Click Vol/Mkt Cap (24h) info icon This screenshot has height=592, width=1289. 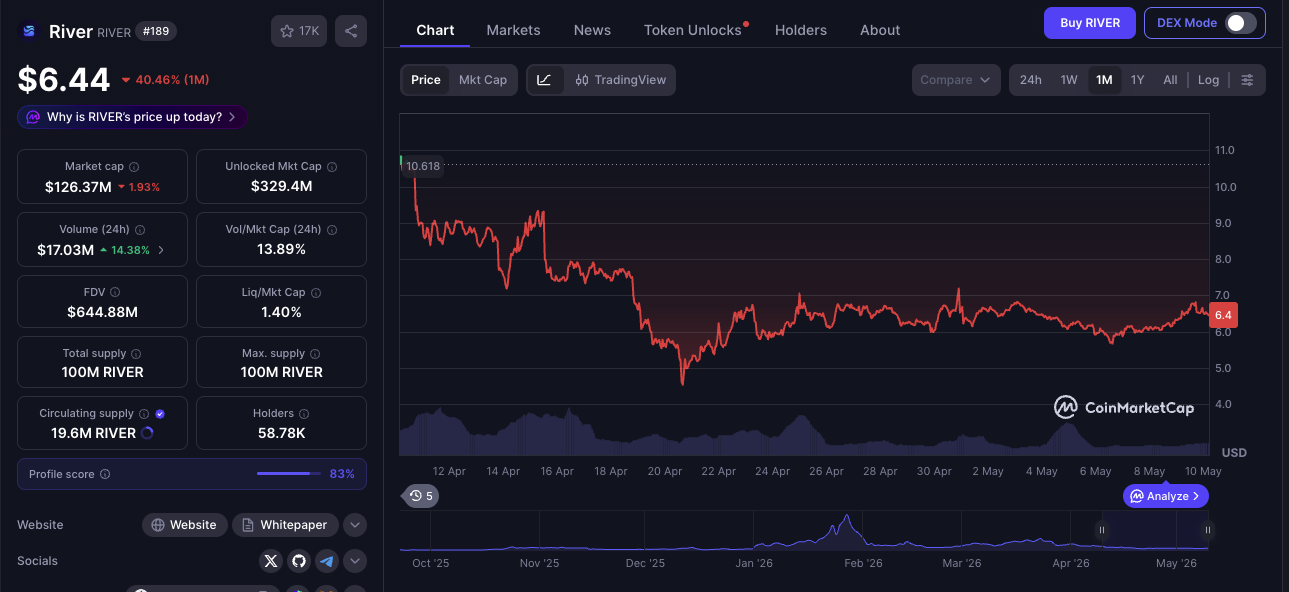(332, 230)
